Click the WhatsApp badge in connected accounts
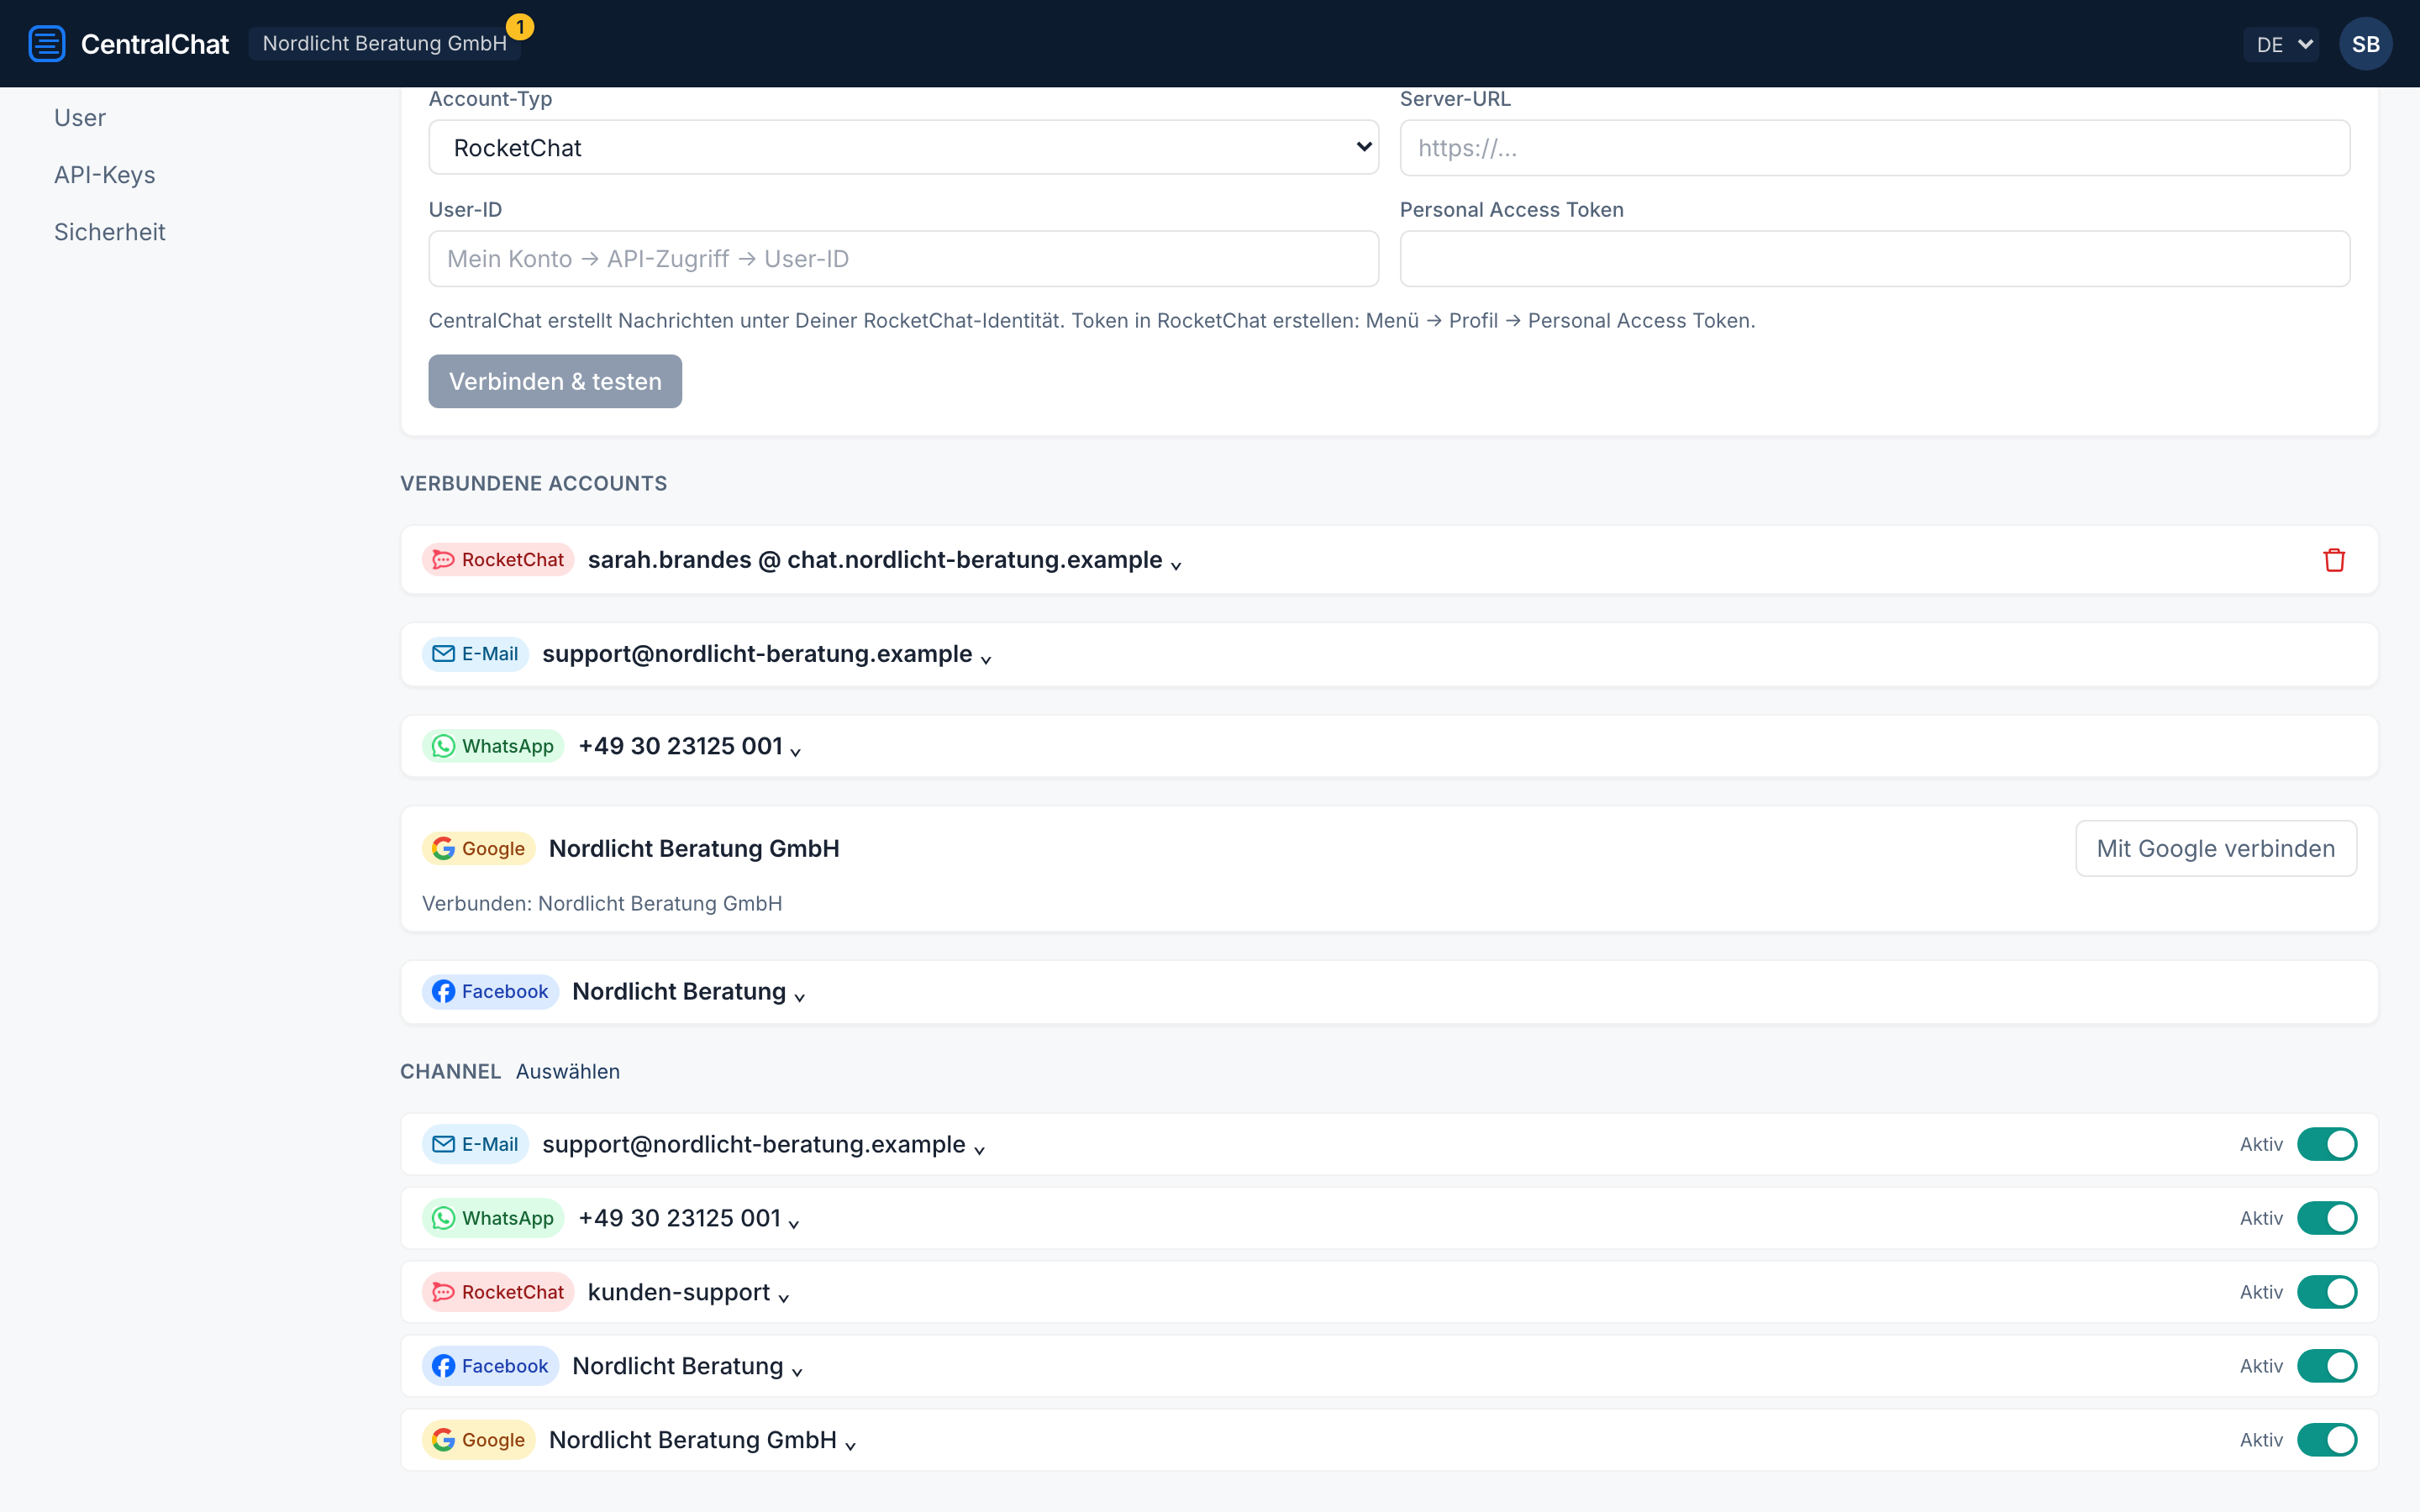The height and width of the screenshot is (1512, 2420). pyautogui.click(x=493, y=746)
